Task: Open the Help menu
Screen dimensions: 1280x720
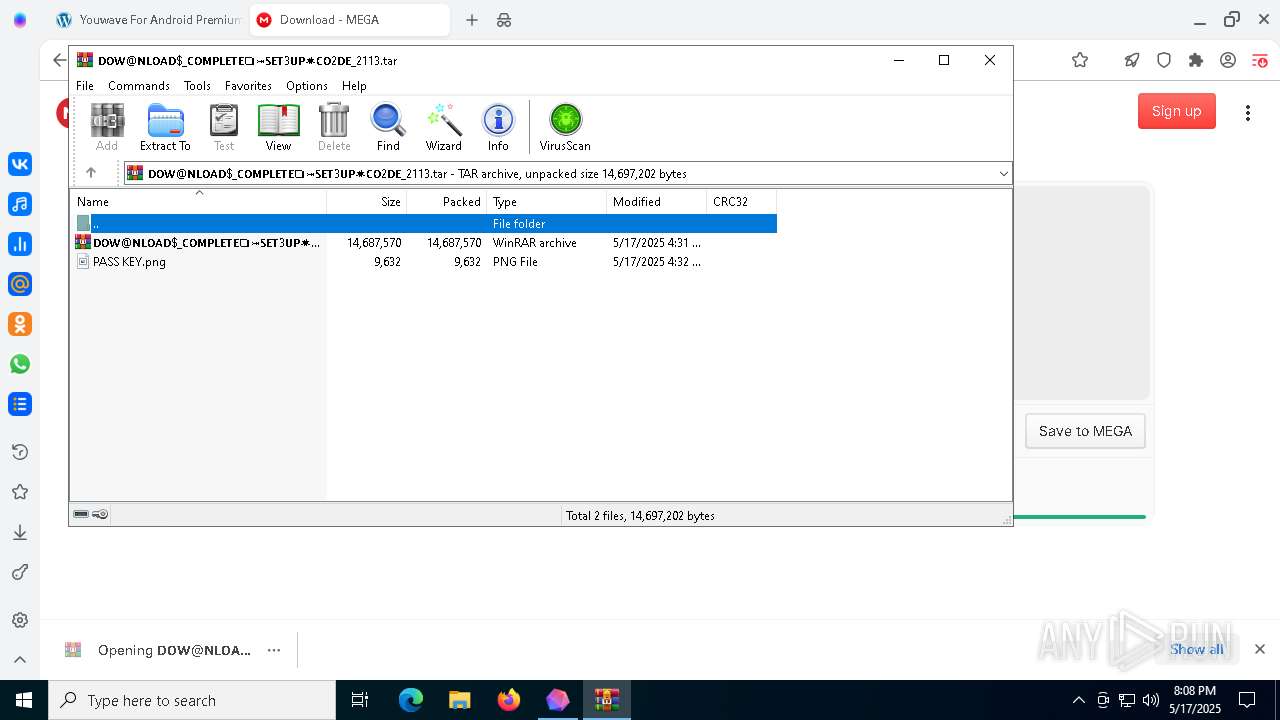Action: (x=354, y=86)
